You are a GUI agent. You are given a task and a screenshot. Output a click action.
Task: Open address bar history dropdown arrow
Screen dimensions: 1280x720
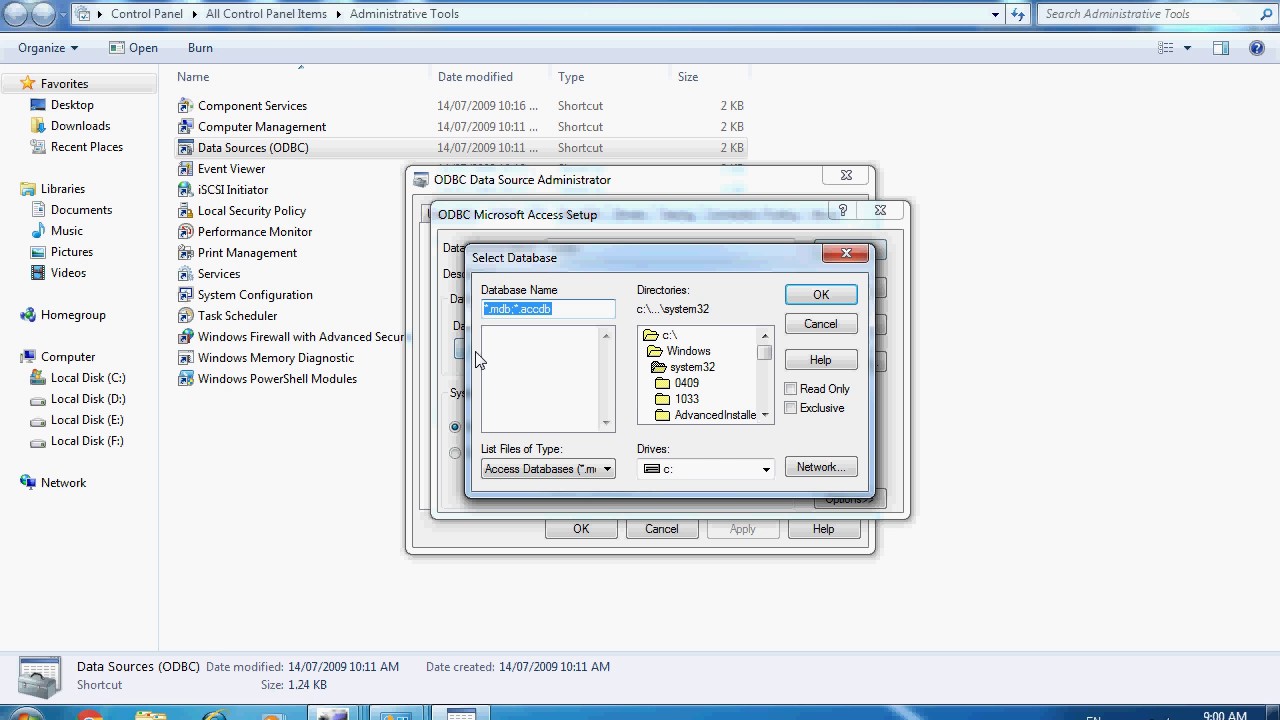click(995, 14)
